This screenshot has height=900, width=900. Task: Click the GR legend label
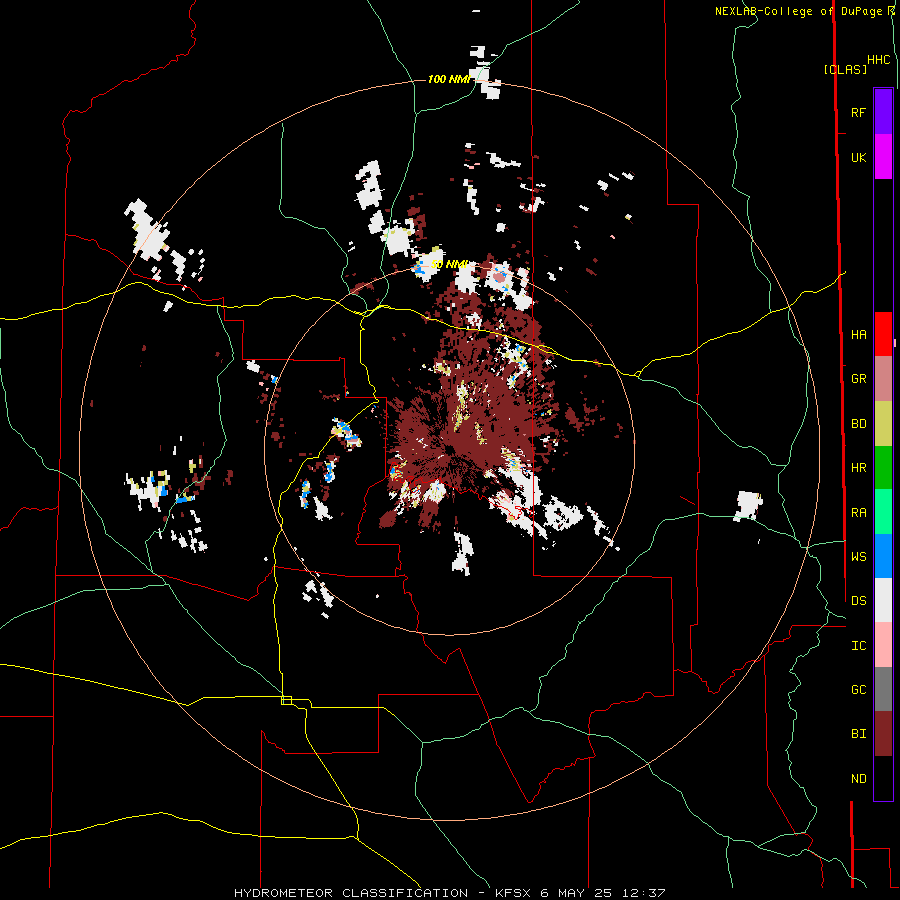858,378
